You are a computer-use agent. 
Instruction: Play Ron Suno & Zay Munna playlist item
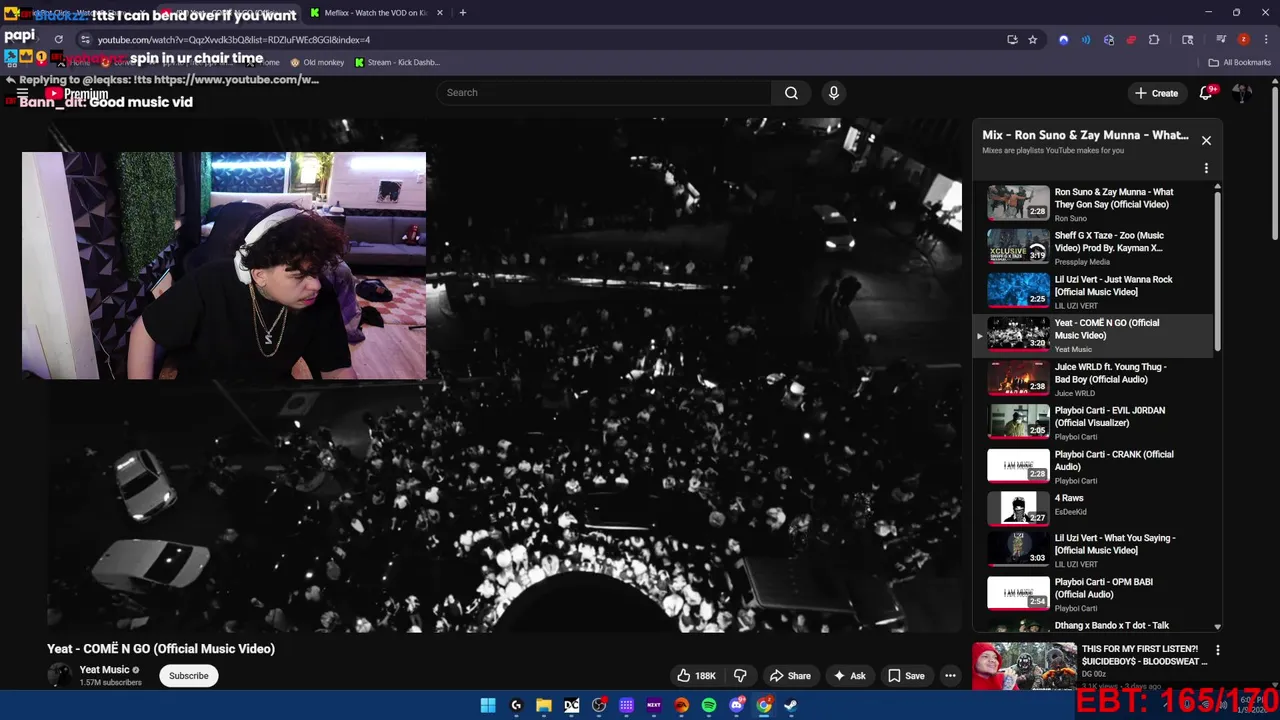coord(1094,203)
